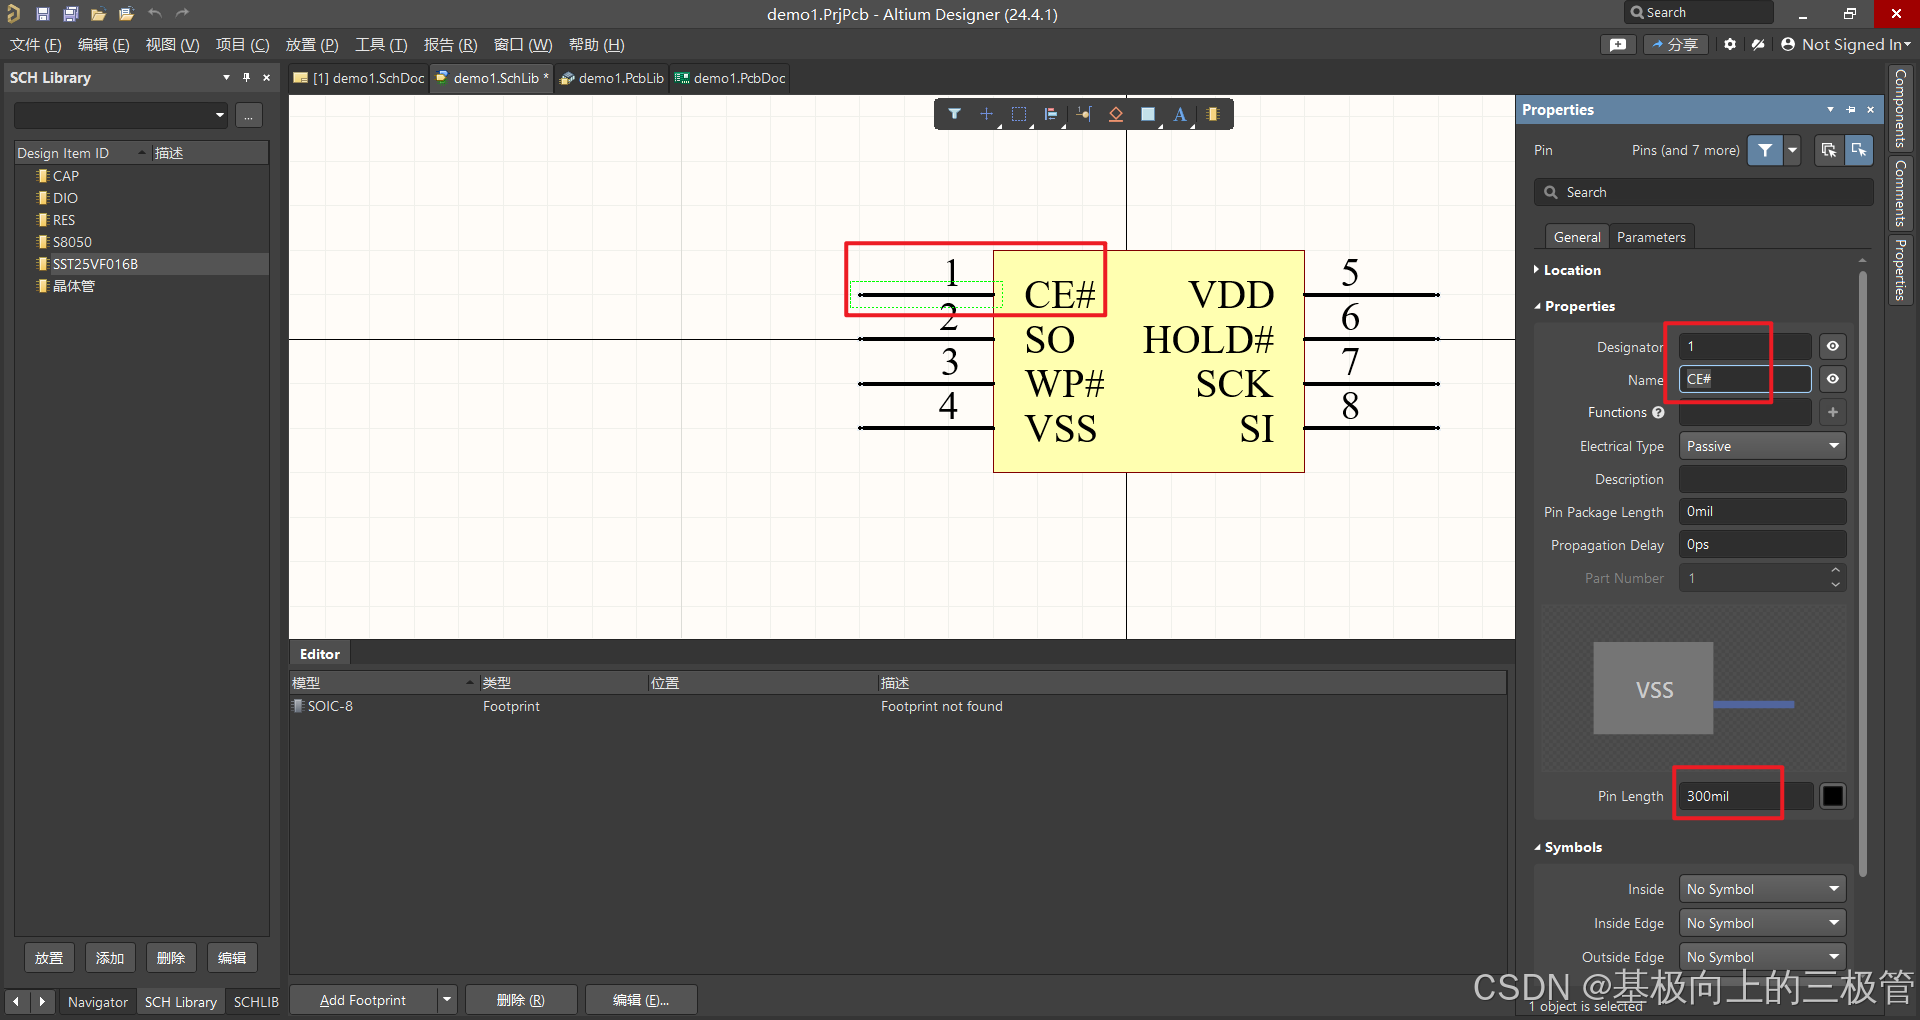Open the library filter combo box
This screenshot has width=1920, height=1020.
click(121, 116)
